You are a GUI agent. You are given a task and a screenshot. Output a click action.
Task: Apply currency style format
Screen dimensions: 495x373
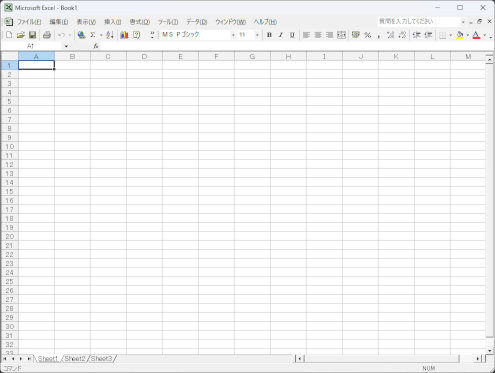356,35
